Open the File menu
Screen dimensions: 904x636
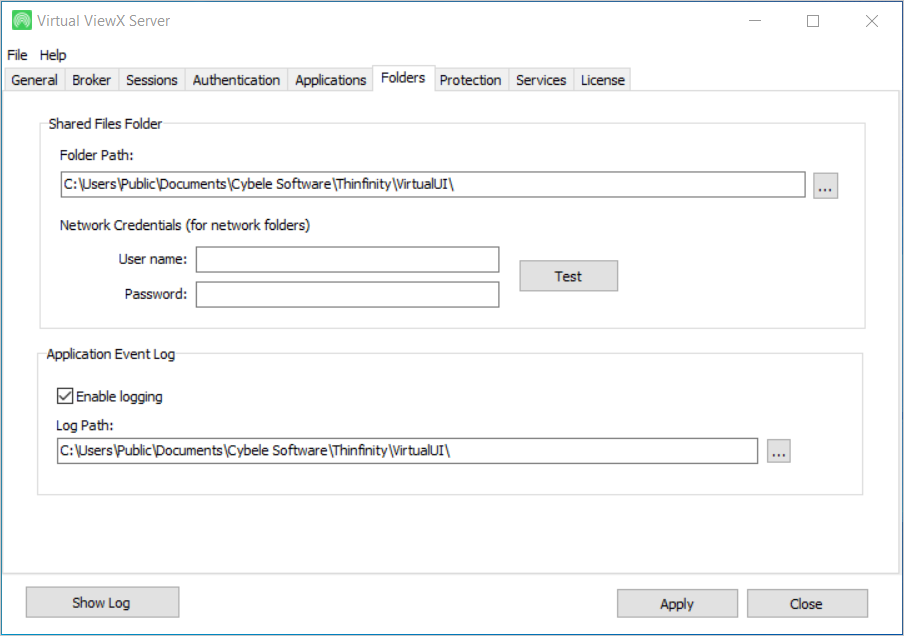(x=17, y=55)
